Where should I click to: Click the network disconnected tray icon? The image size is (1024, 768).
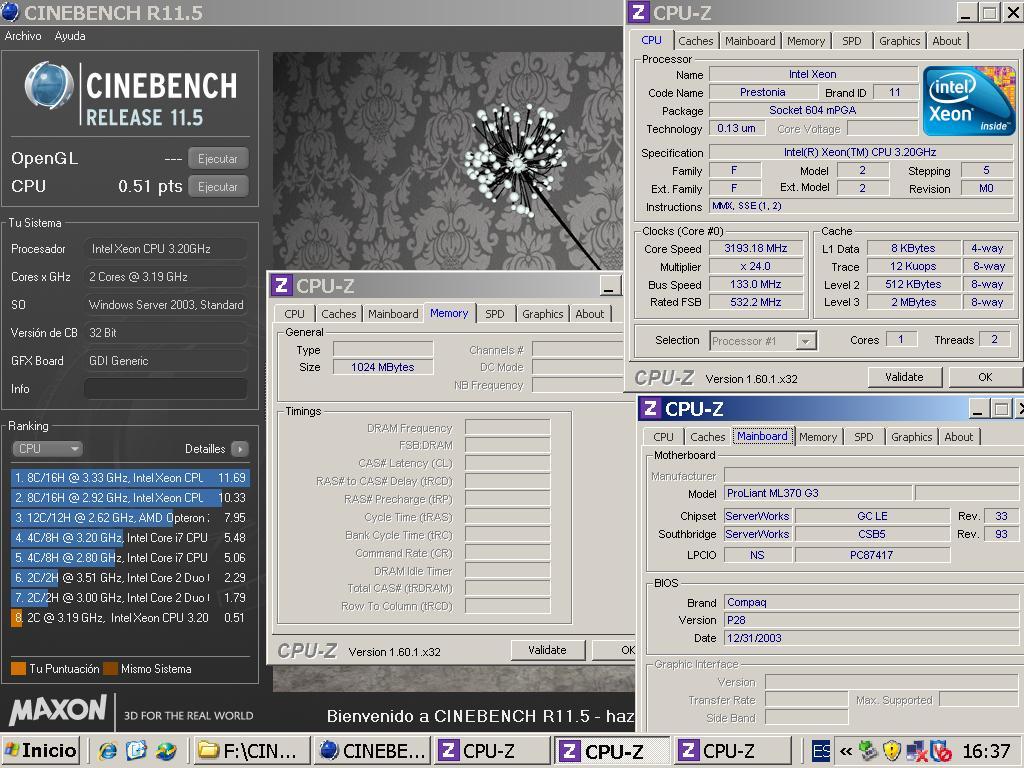[x=917, y=751]
